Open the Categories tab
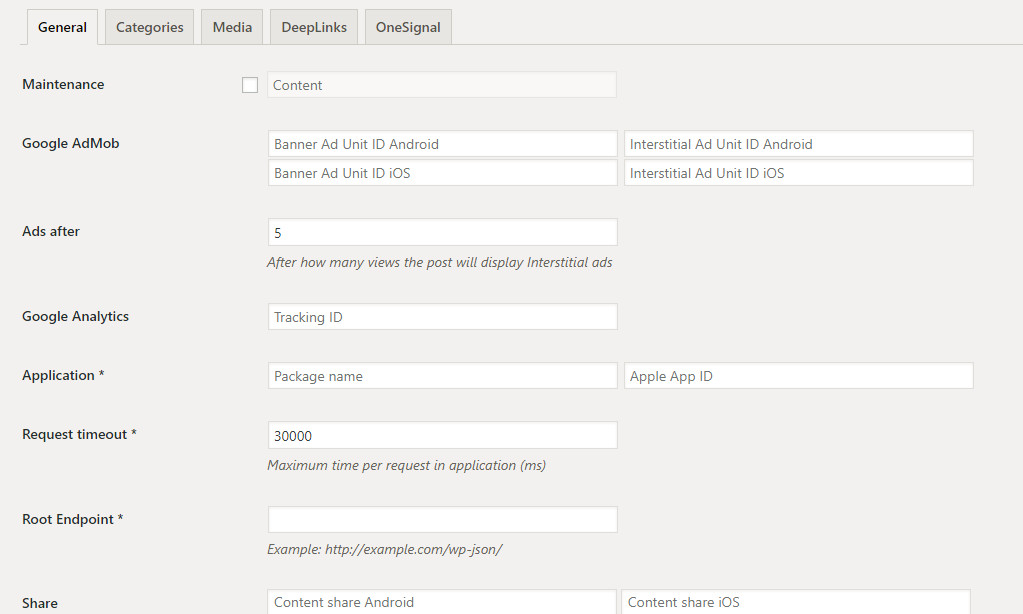This screenshot has height=614, width=1023. point(150,27)
